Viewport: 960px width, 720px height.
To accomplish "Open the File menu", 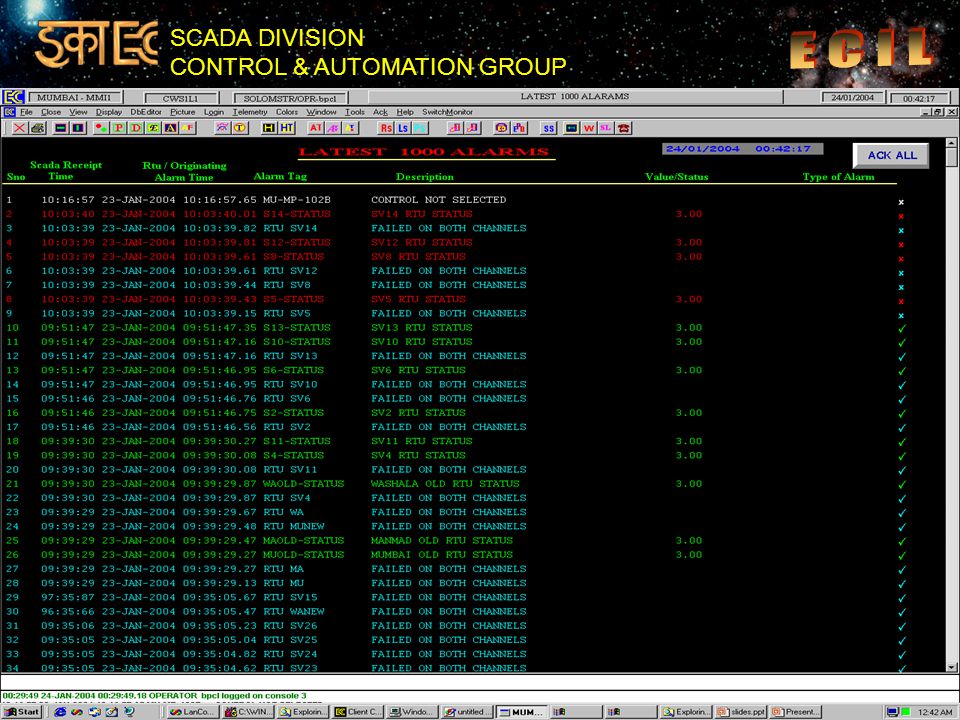I will click(26, 112).
